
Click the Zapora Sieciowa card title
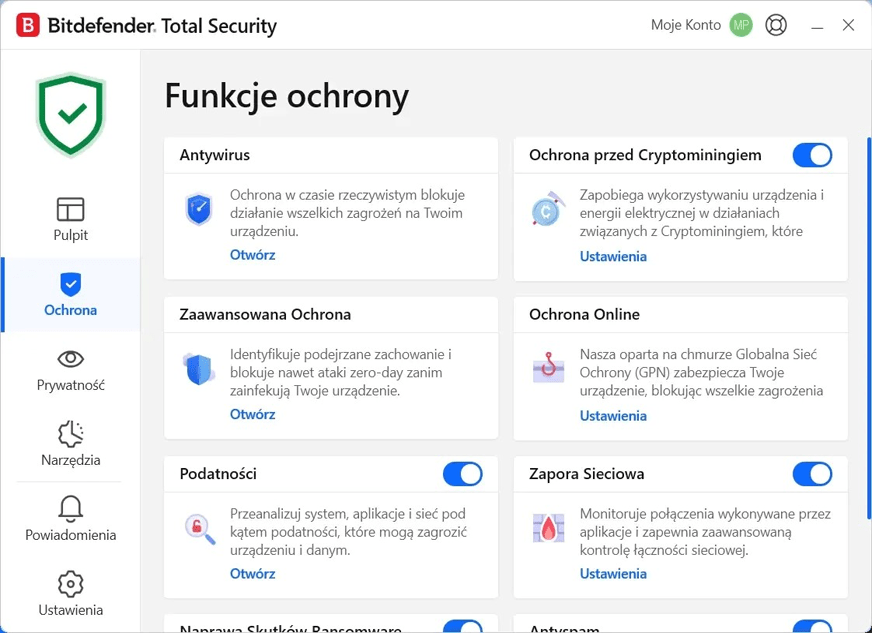(x=587, y=474)
